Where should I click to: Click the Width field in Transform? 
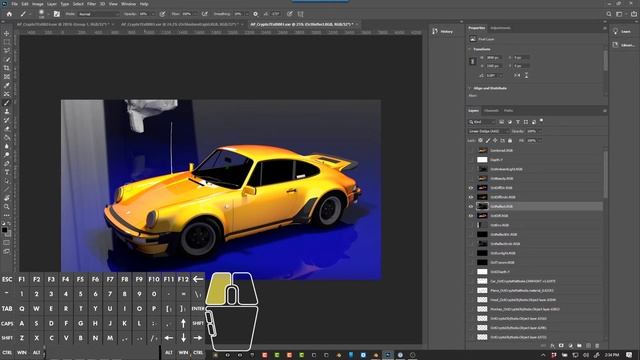point(494,58)
